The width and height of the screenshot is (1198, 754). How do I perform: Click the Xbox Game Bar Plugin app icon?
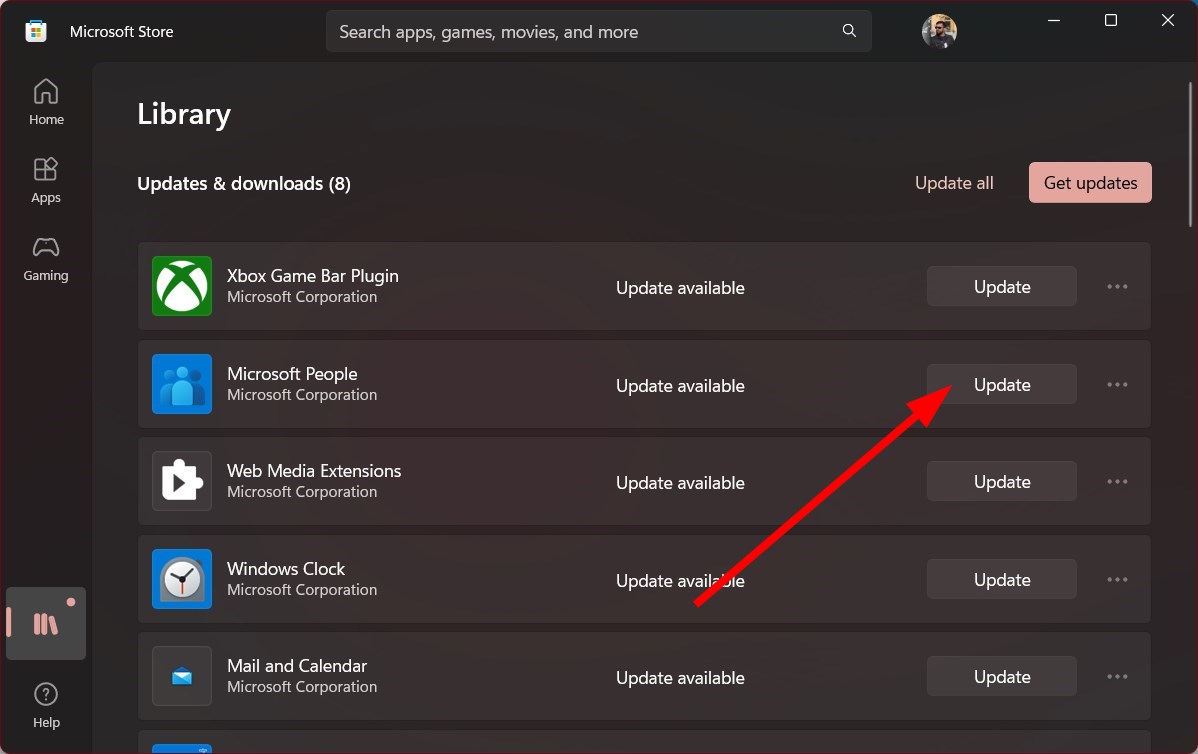point(181,286)
